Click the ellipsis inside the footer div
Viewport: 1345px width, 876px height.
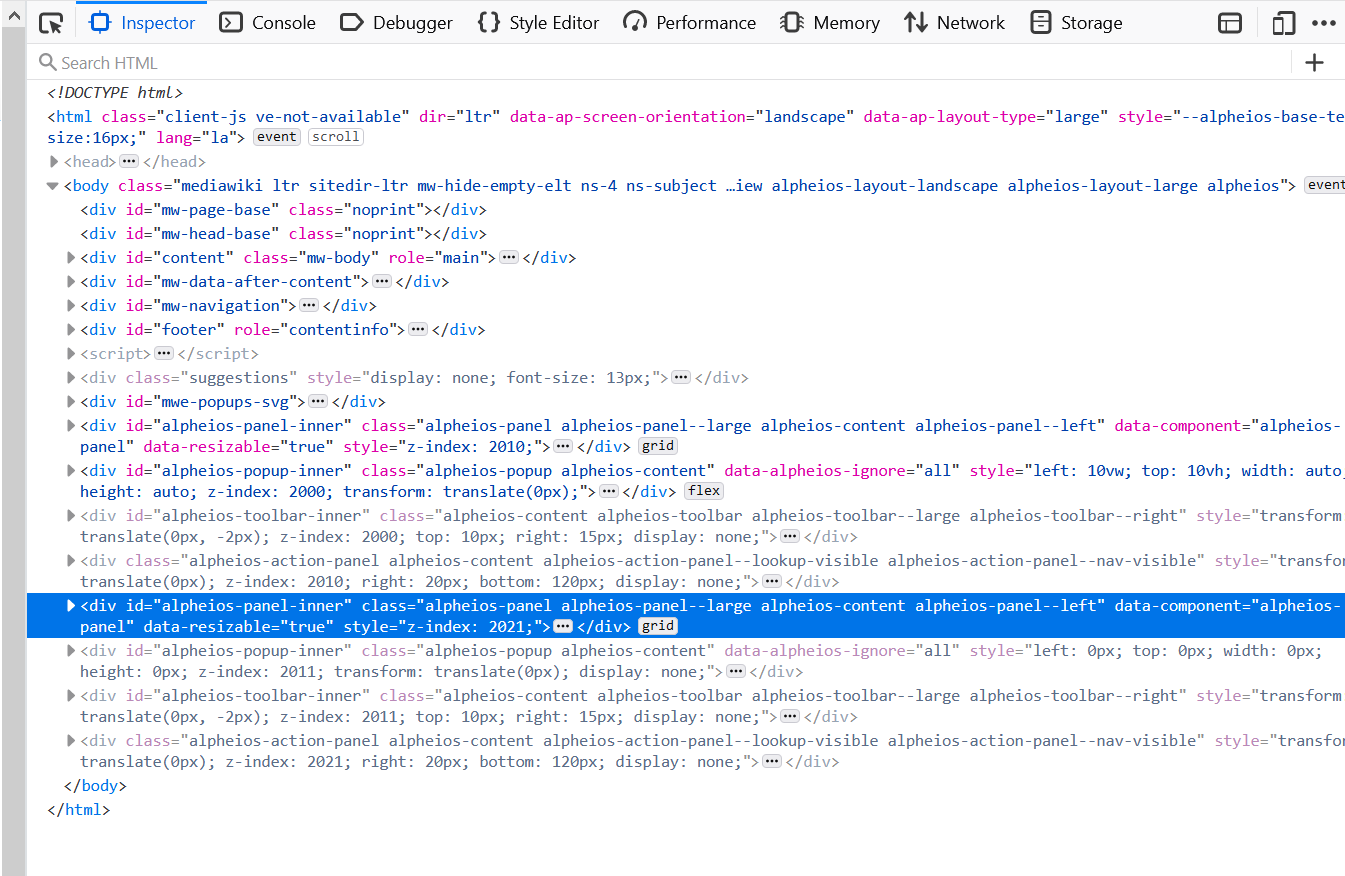[418, 329]
